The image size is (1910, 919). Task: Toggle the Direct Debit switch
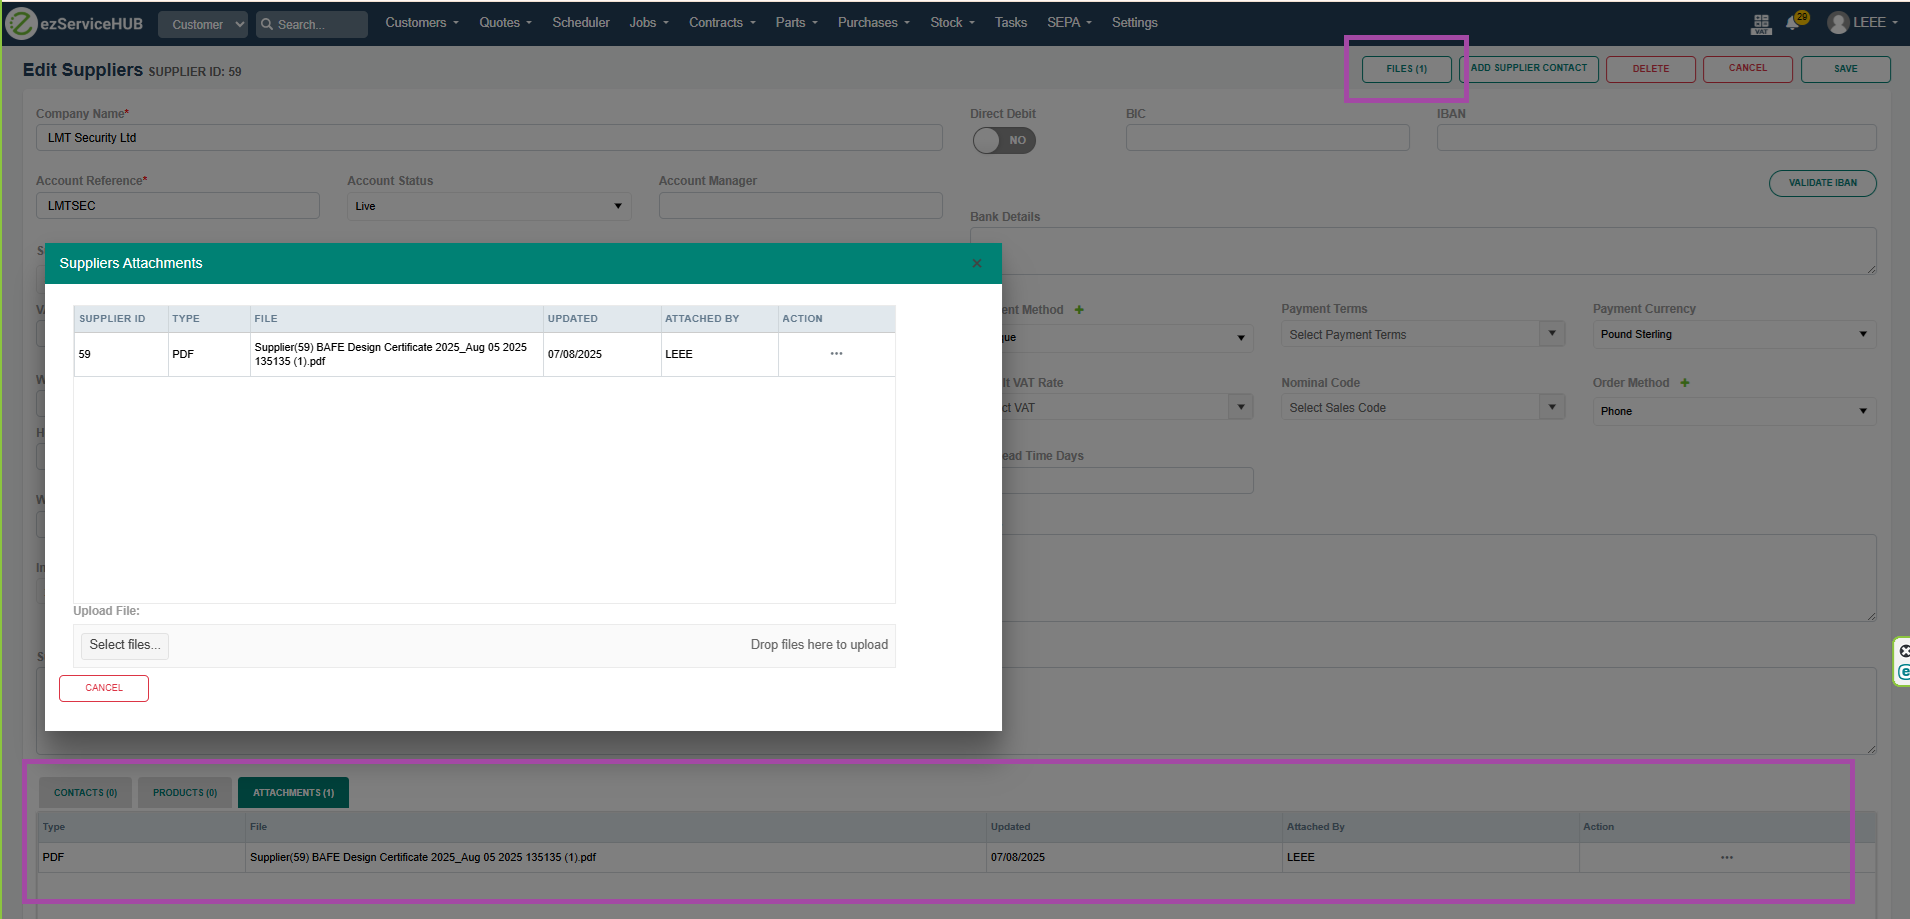point(1004,141)
